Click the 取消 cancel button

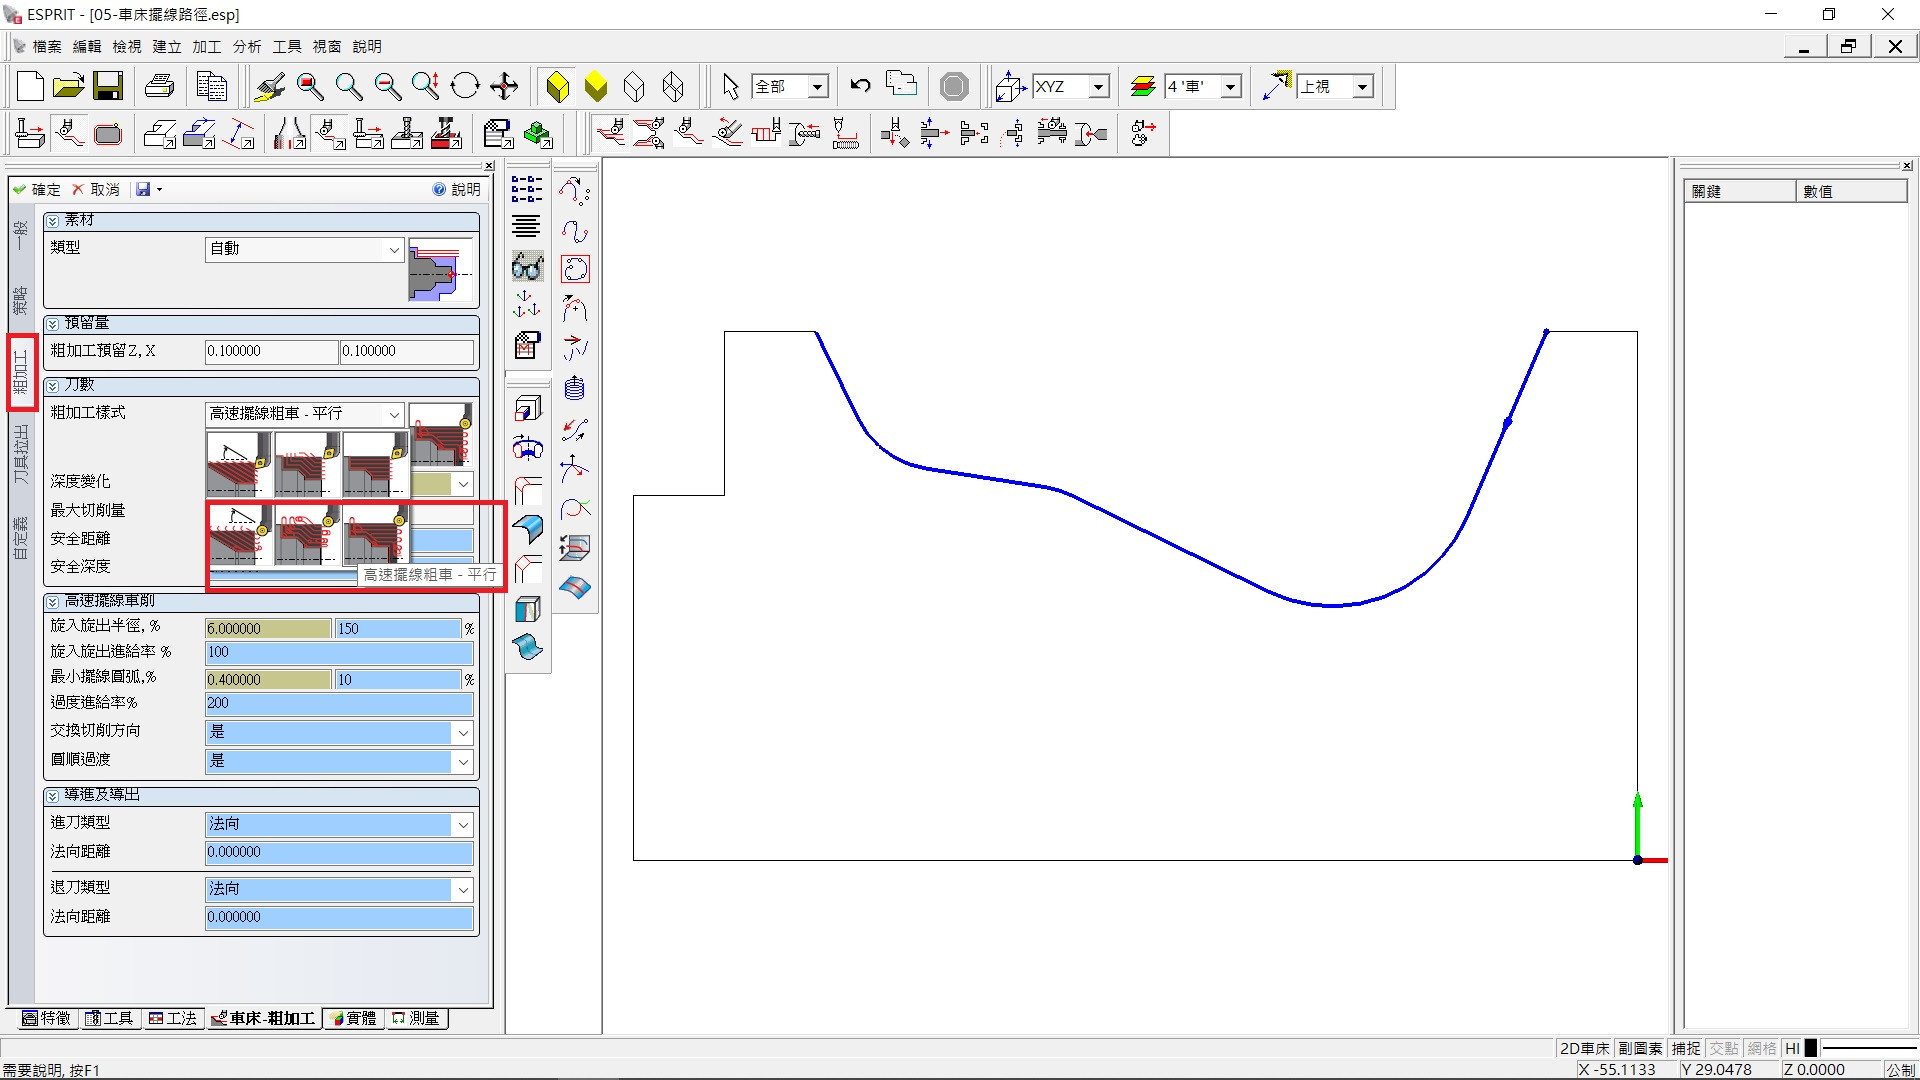[96, 189]
